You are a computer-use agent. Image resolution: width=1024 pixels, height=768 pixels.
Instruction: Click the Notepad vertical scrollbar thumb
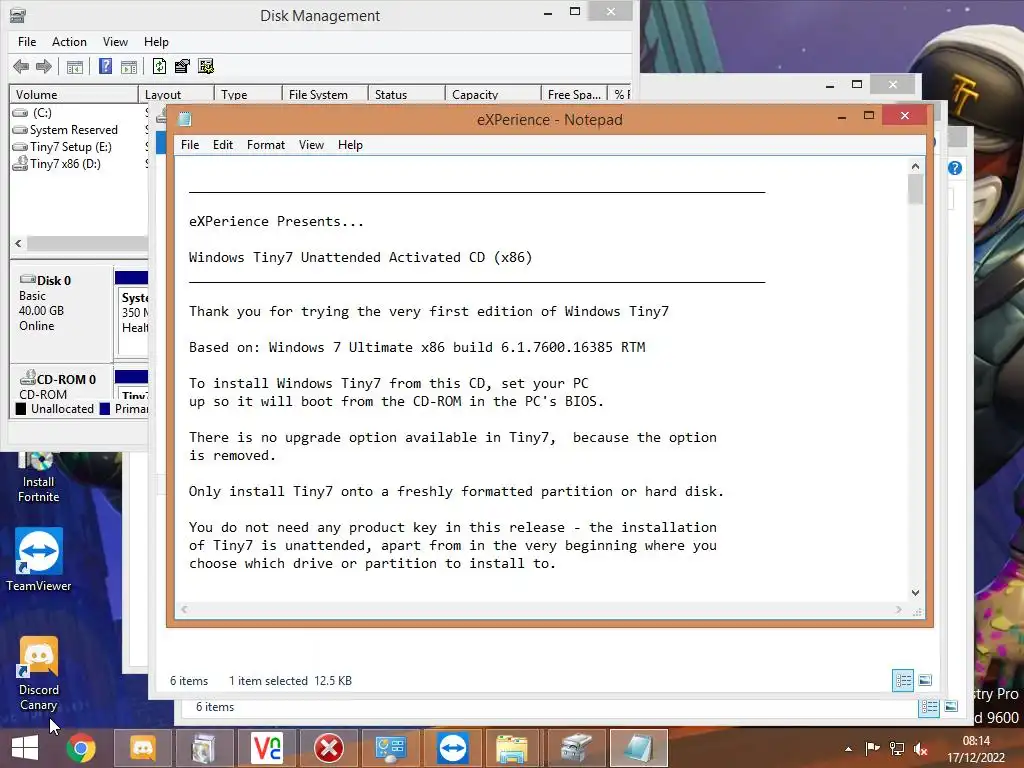(x=915, y=189)
